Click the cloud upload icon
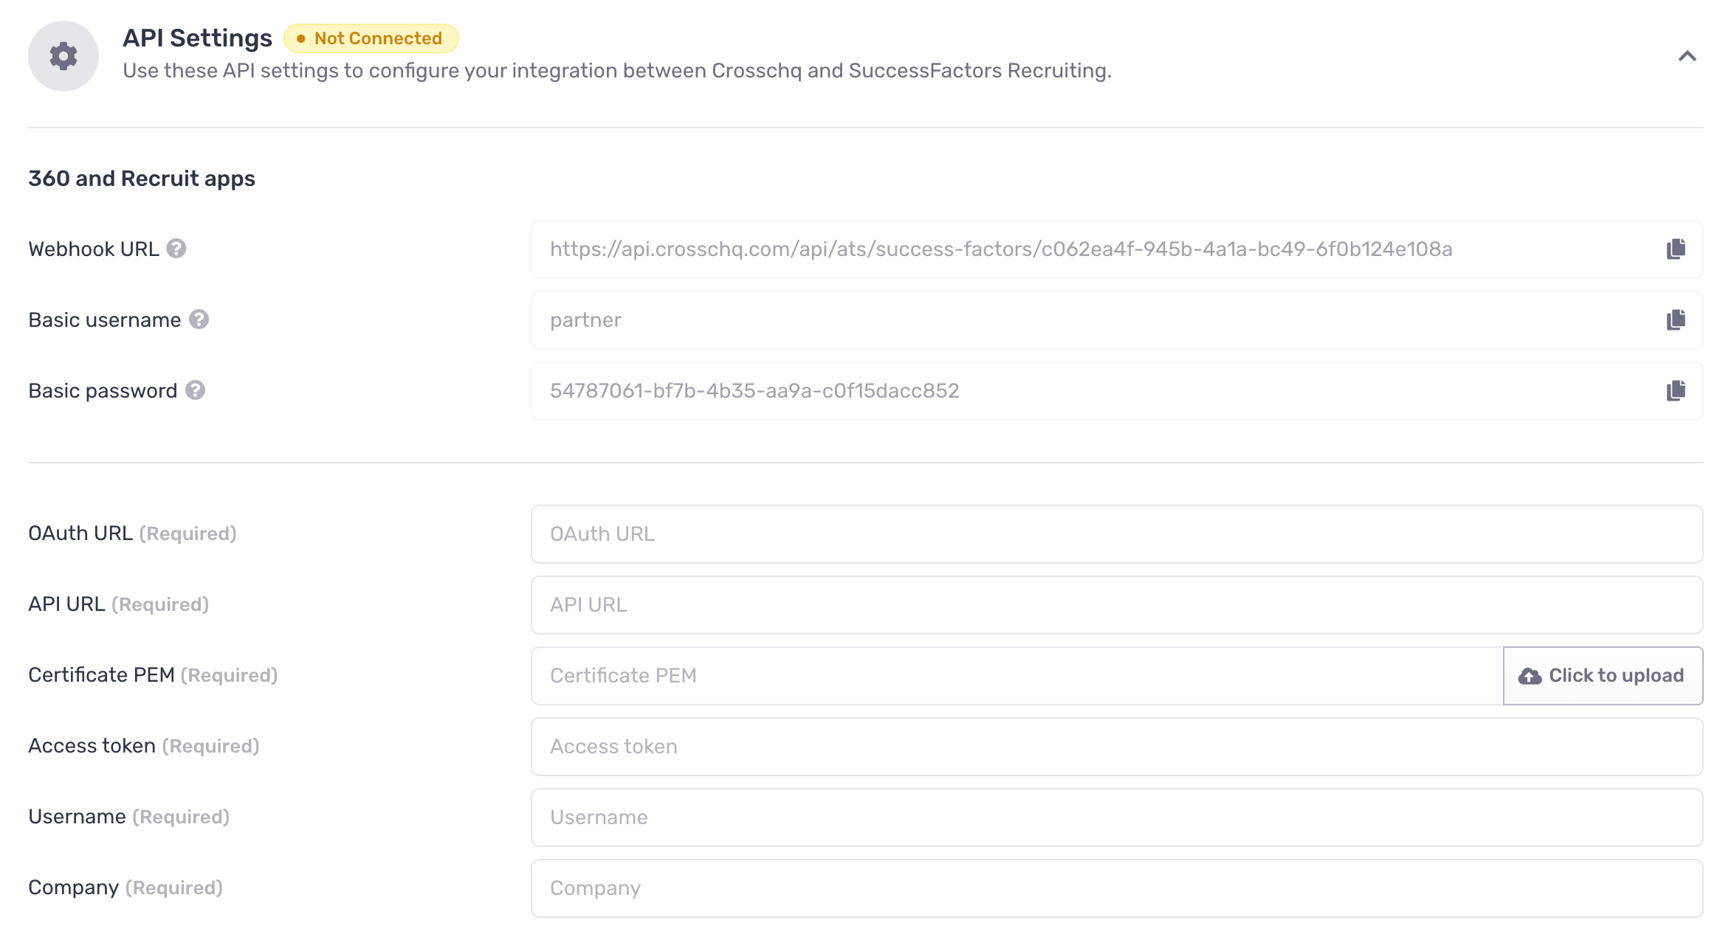Viewport: 1720px width, 940px height. click(1528, 675)
